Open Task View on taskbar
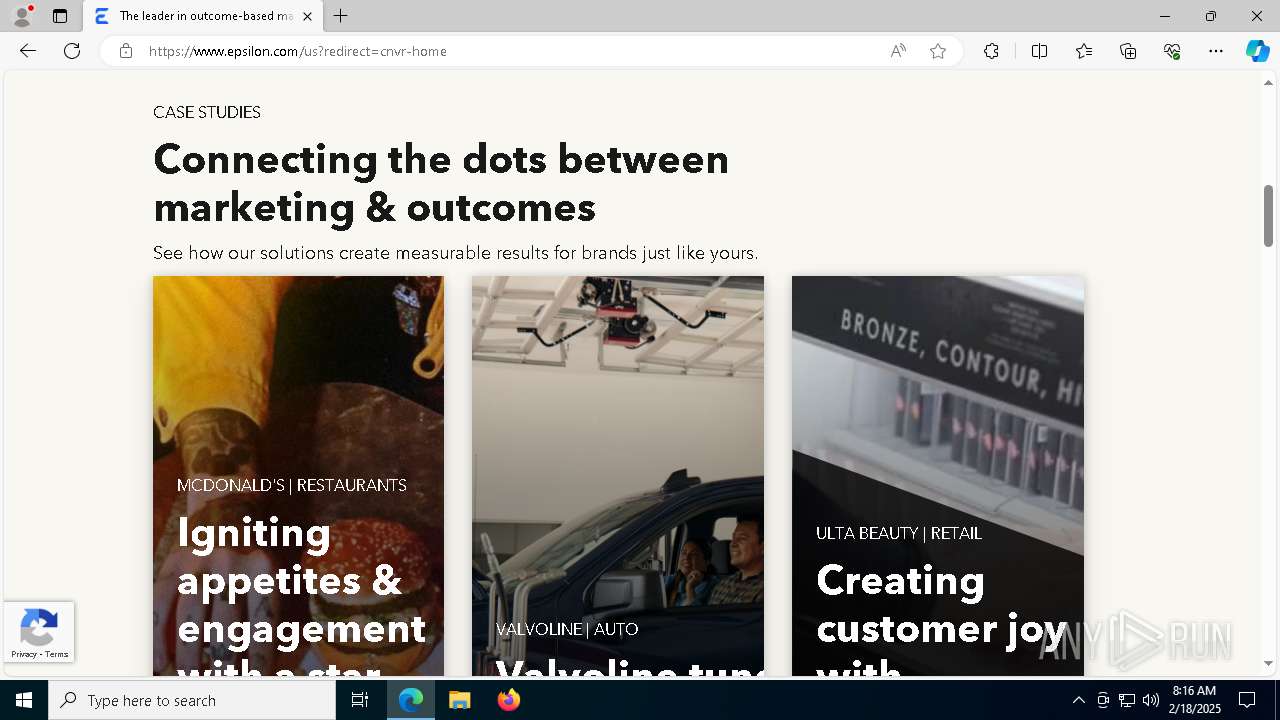Screen dimensions: 1280x720 (360, 700)
